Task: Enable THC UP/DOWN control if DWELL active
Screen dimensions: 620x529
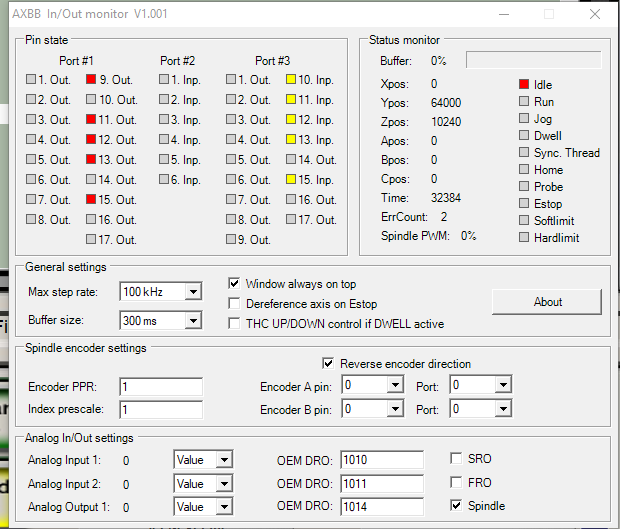Action: pos(234,324)
